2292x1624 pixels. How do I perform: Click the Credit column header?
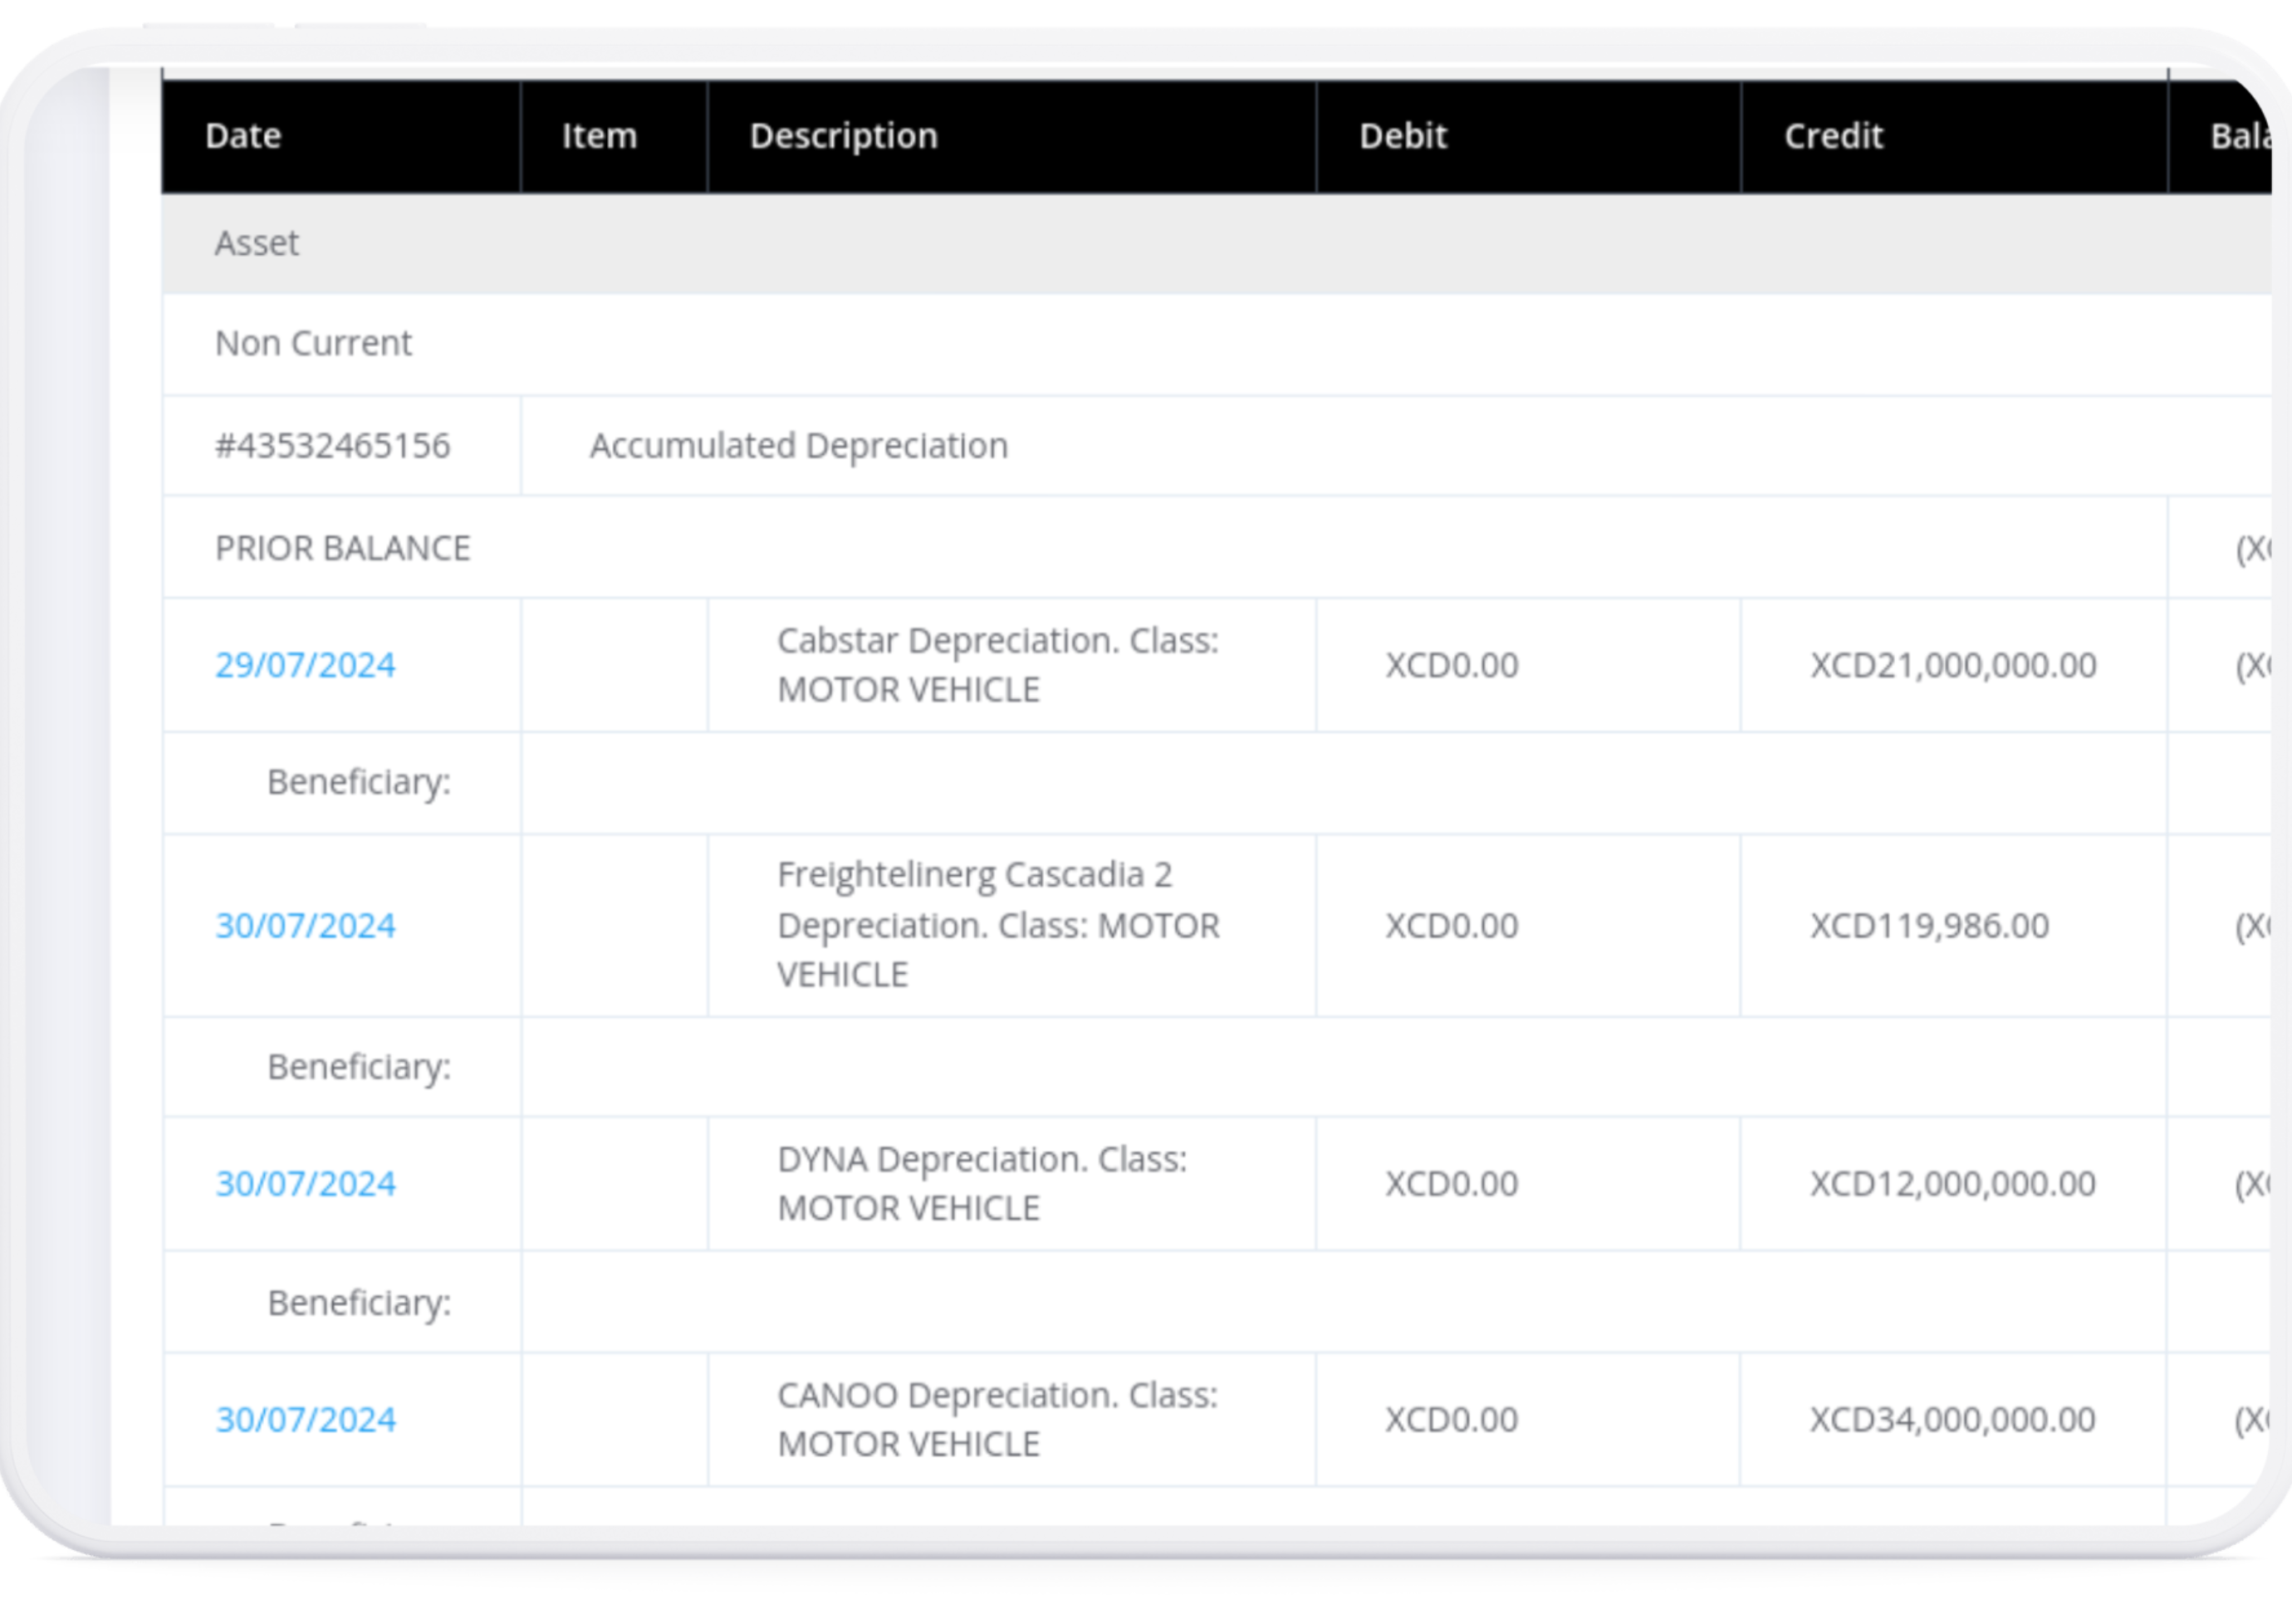click(x=1833, y=136)
